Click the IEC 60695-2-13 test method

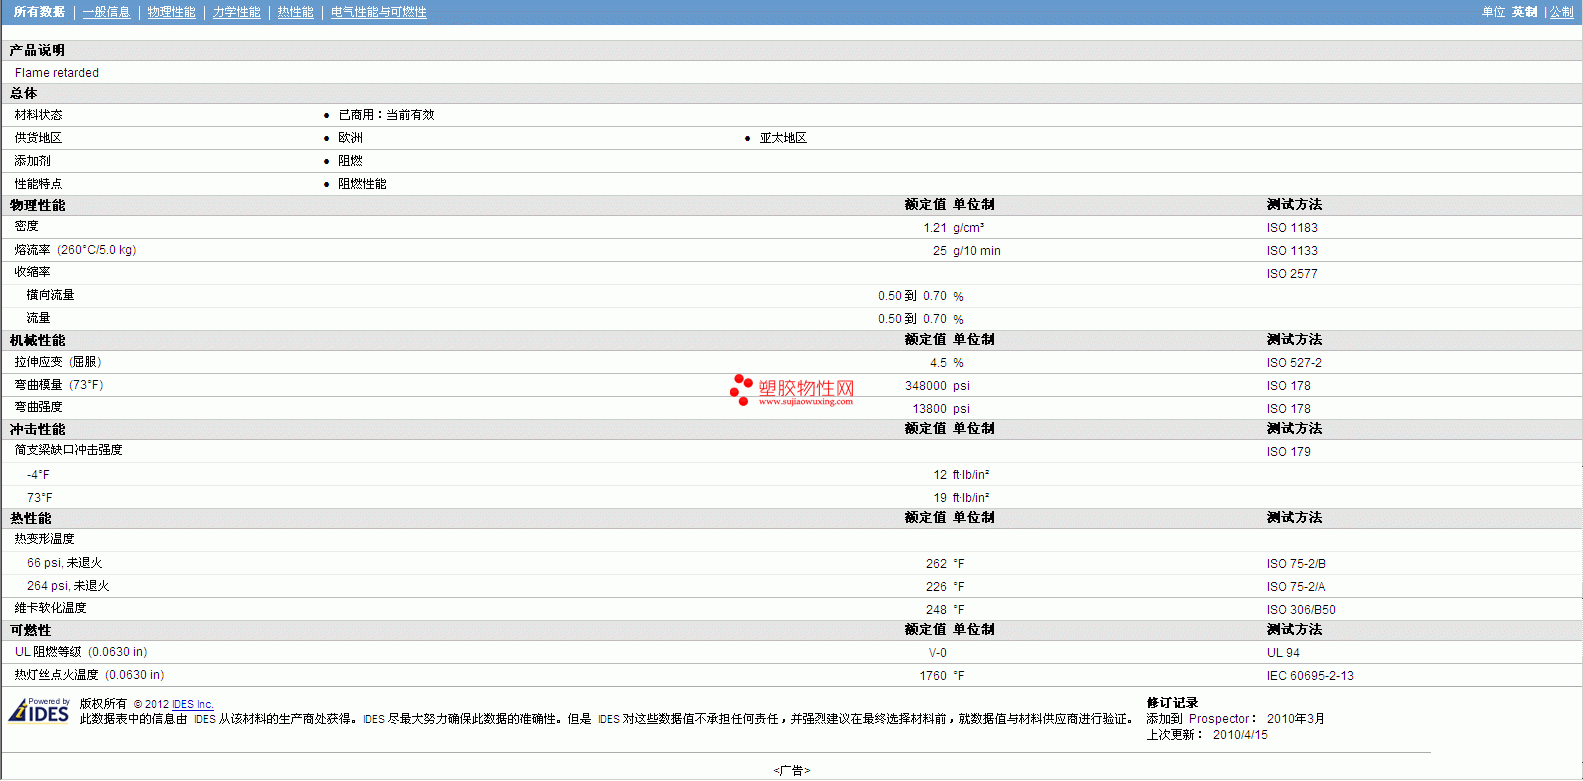click(x=1310, y=676)
